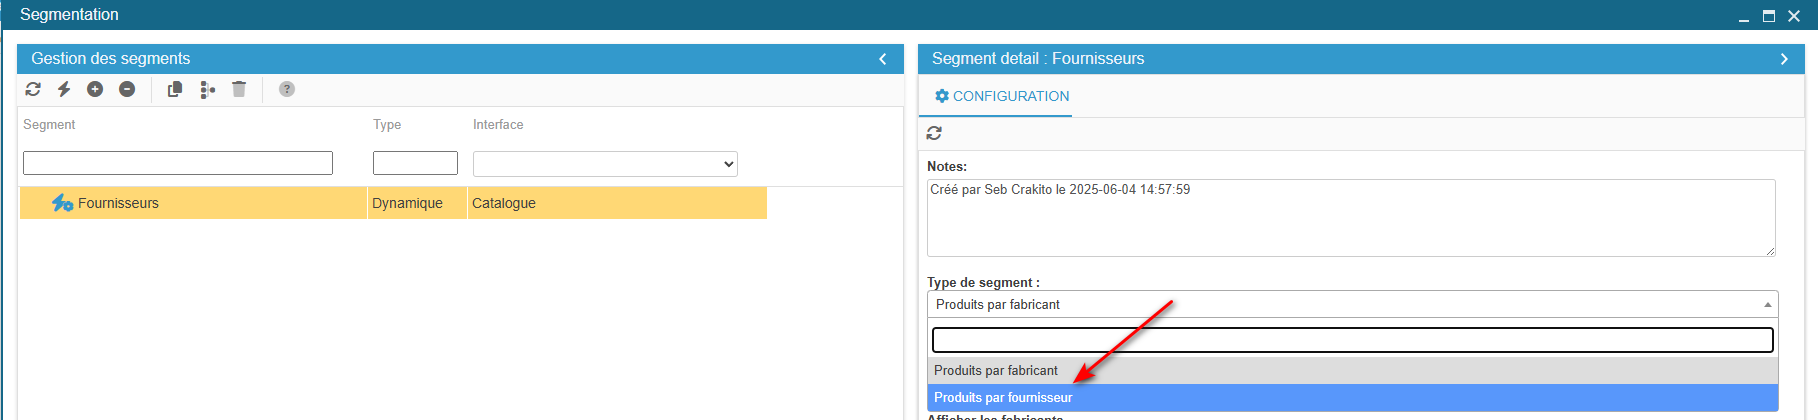Click the lightning bolt icon in toolbar
Viewport: 1818px width, 420px height.
click(x=64, y=89)
